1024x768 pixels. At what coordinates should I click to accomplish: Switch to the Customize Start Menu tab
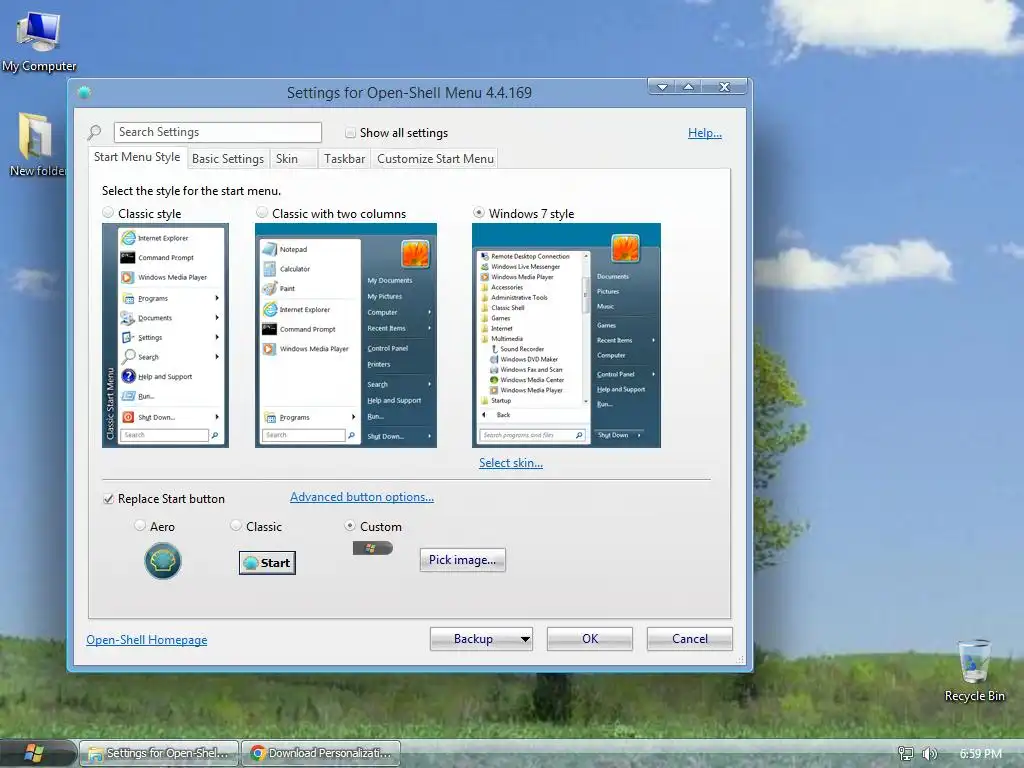click(x=435, y=159)
